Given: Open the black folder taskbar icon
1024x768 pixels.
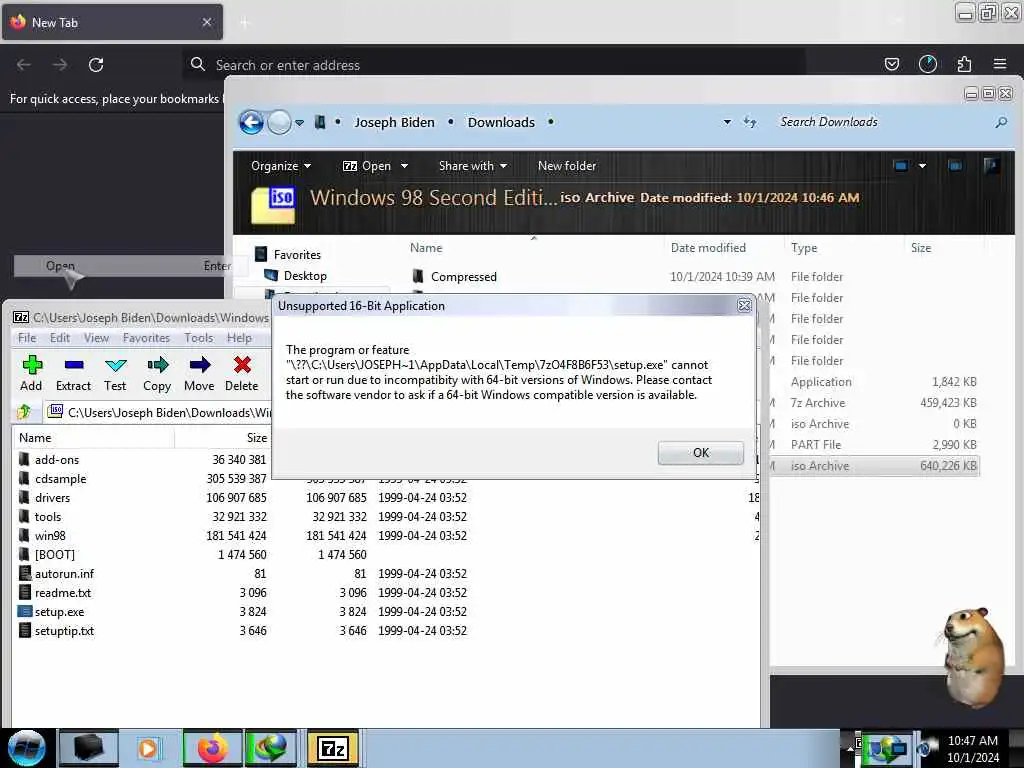Looking at the screenshot, I should [x=89, y=748].
